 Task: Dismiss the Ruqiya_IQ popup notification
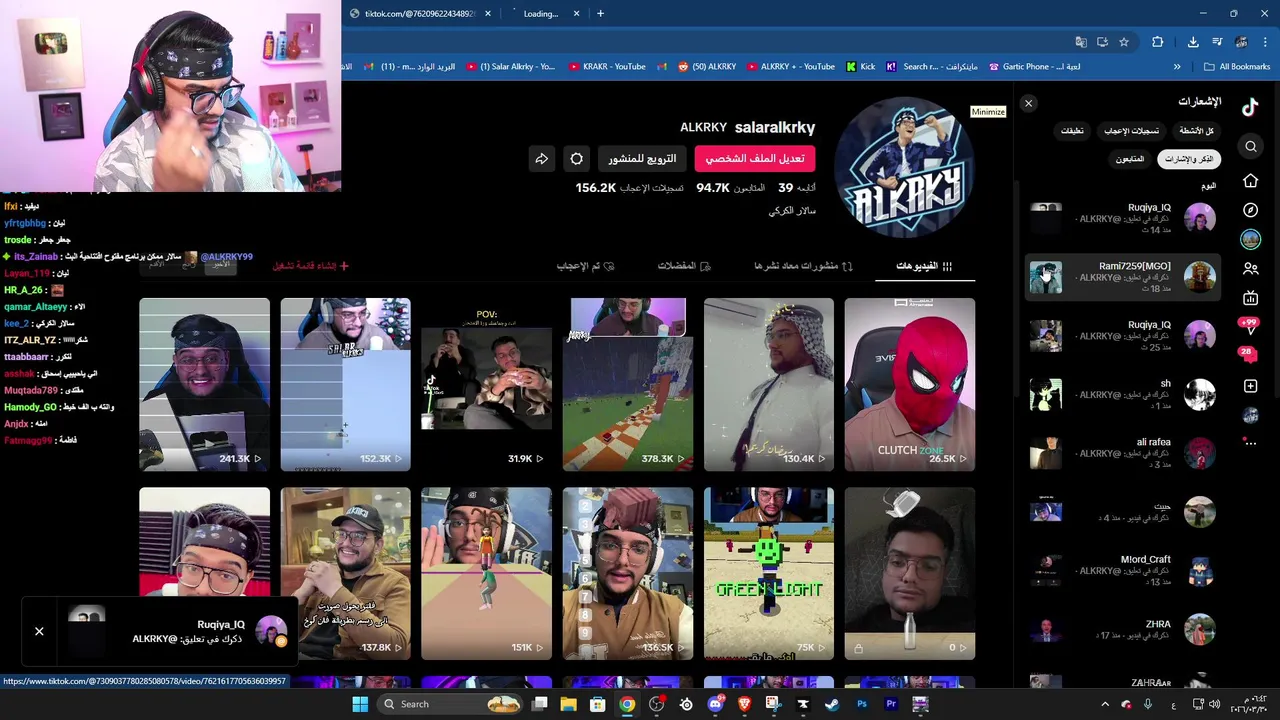(x=39, y=631)
